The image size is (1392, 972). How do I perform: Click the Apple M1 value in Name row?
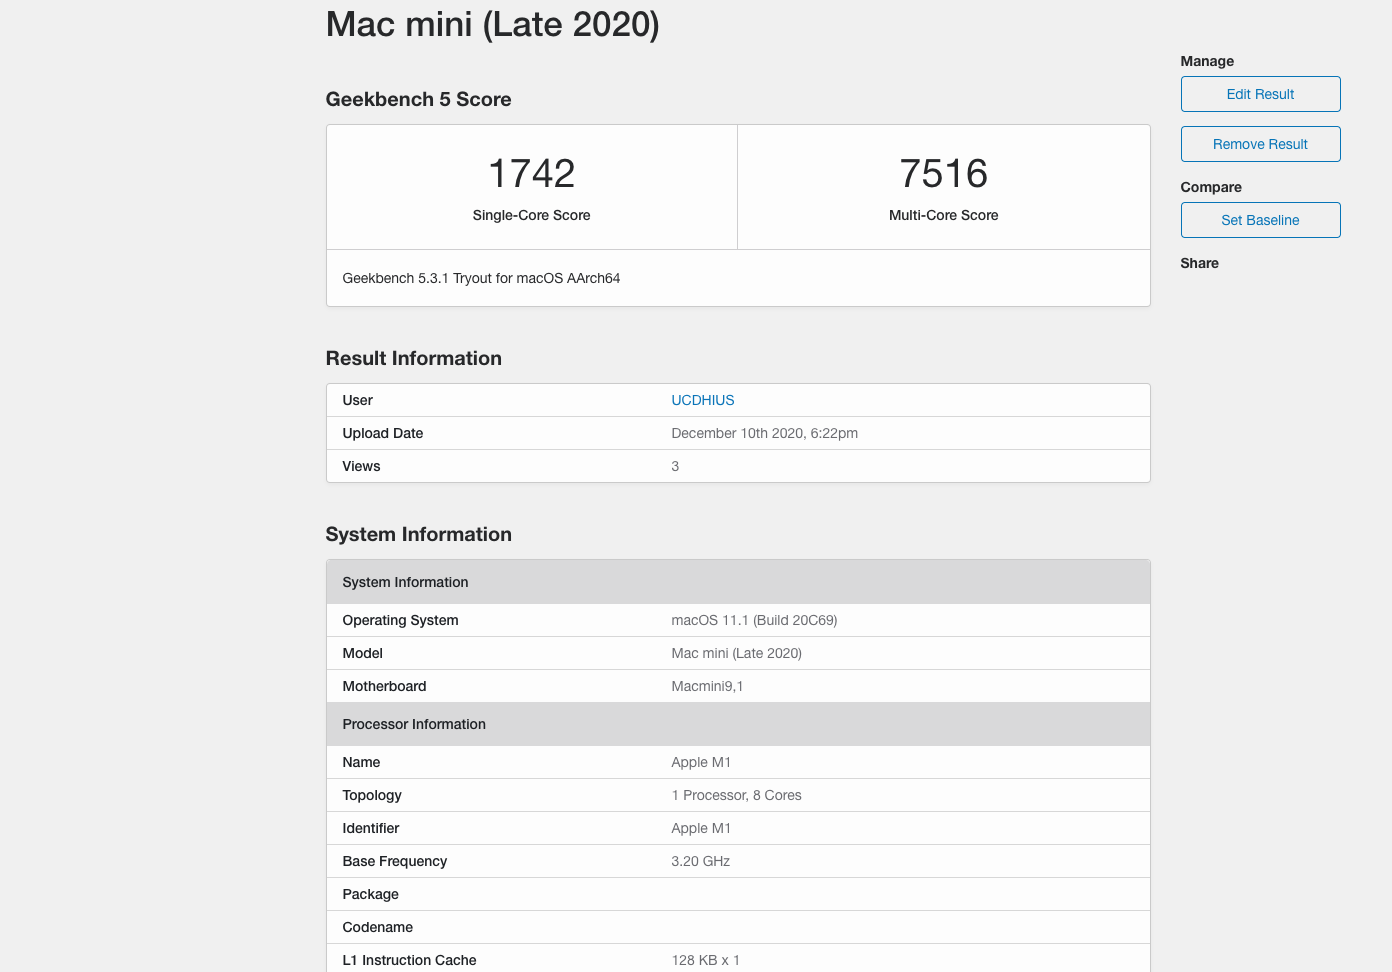tap(701, 762)
